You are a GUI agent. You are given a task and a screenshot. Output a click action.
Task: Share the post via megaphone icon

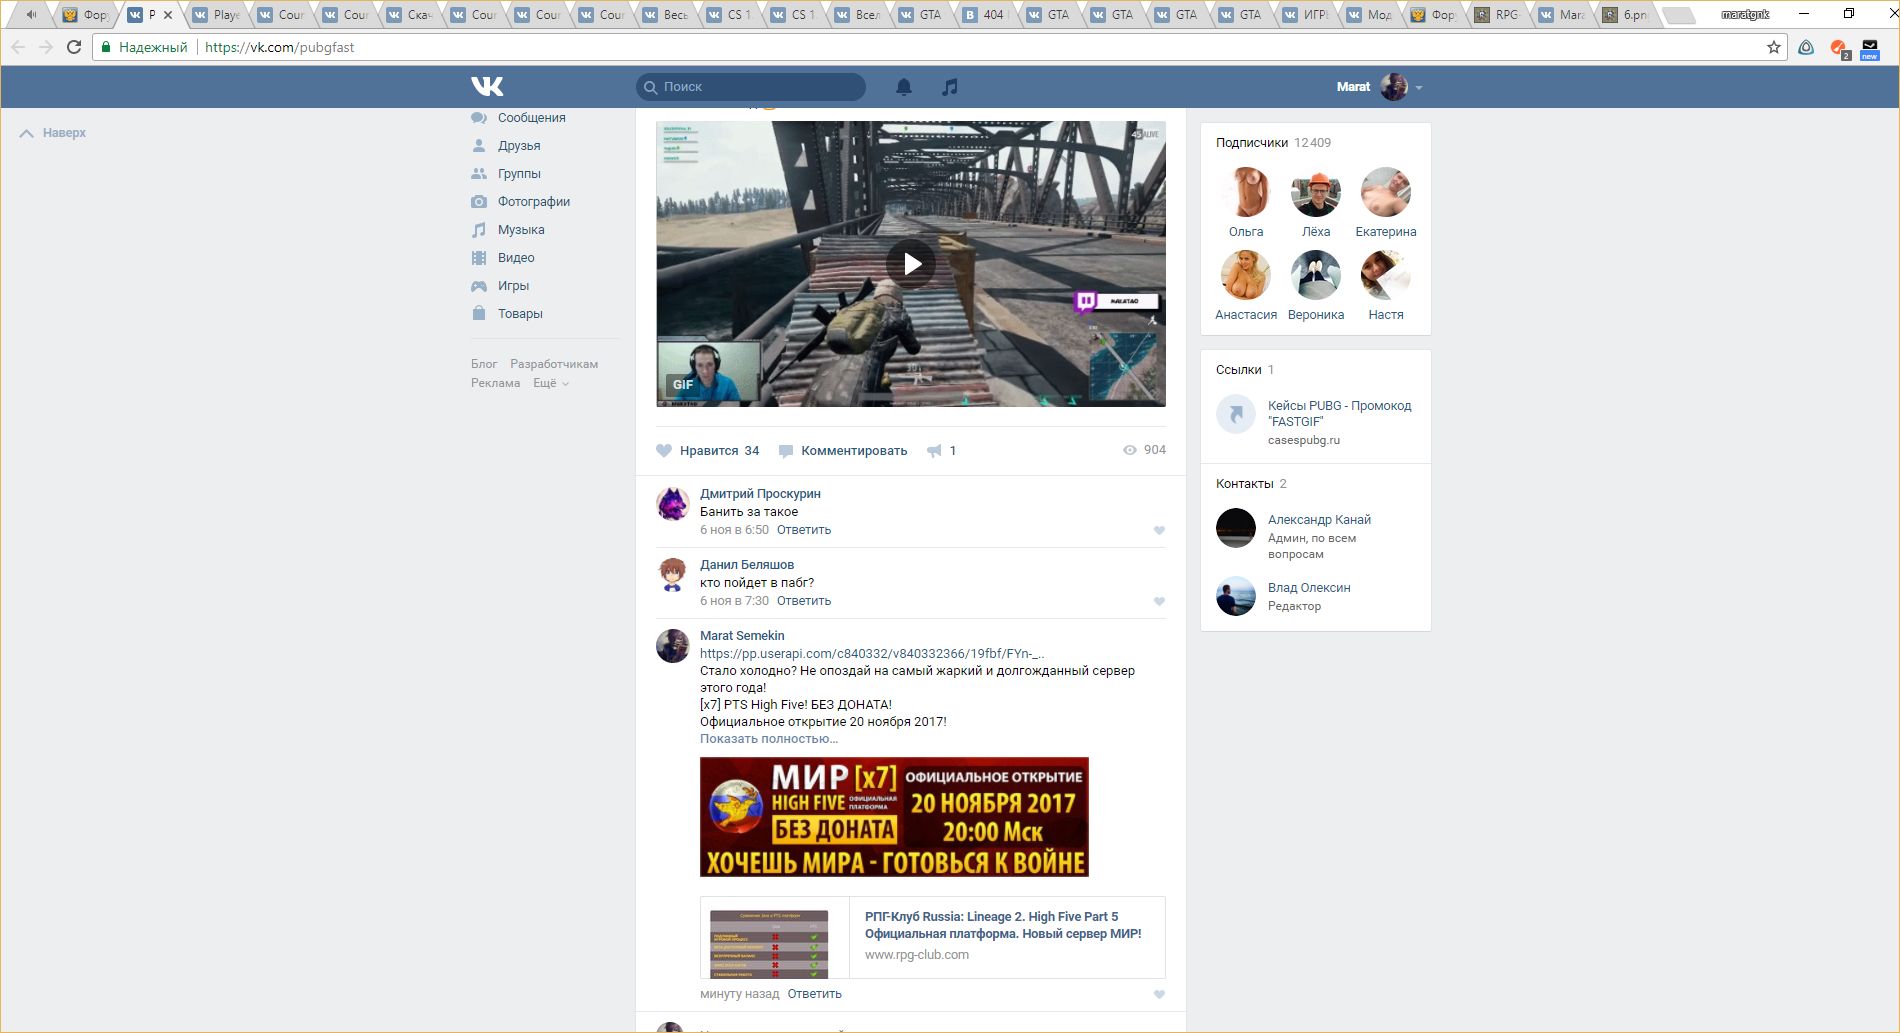tap(934, 451)
